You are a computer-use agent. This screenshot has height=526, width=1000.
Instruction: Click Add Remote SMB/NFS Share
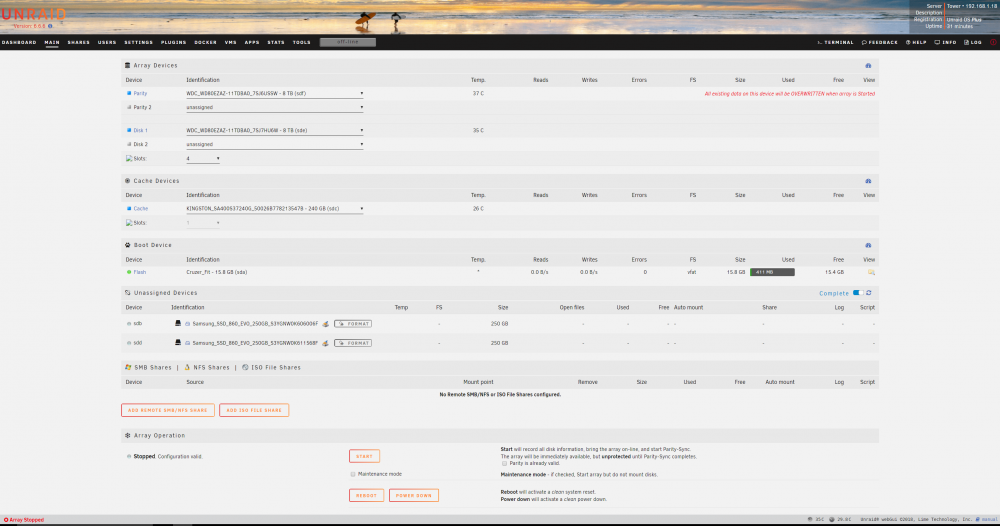point(168,411)
